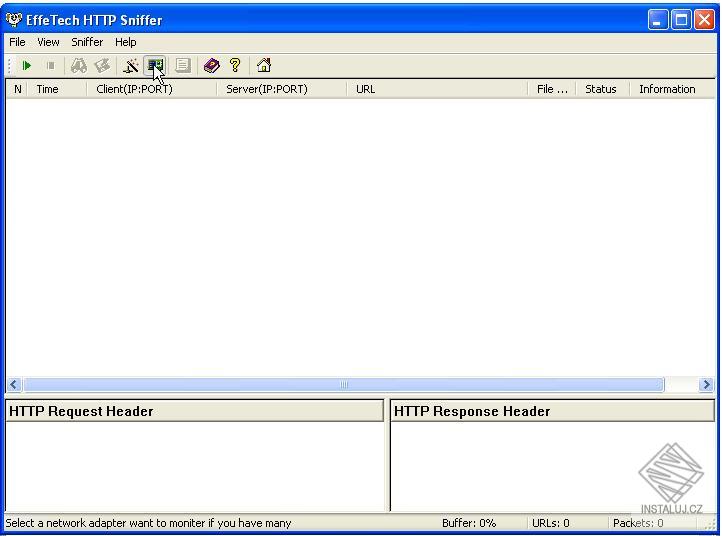This screenshot has width=722, height=536.
Task: Click the horizontal scrollbar left arrow
Action: point(14,385)
